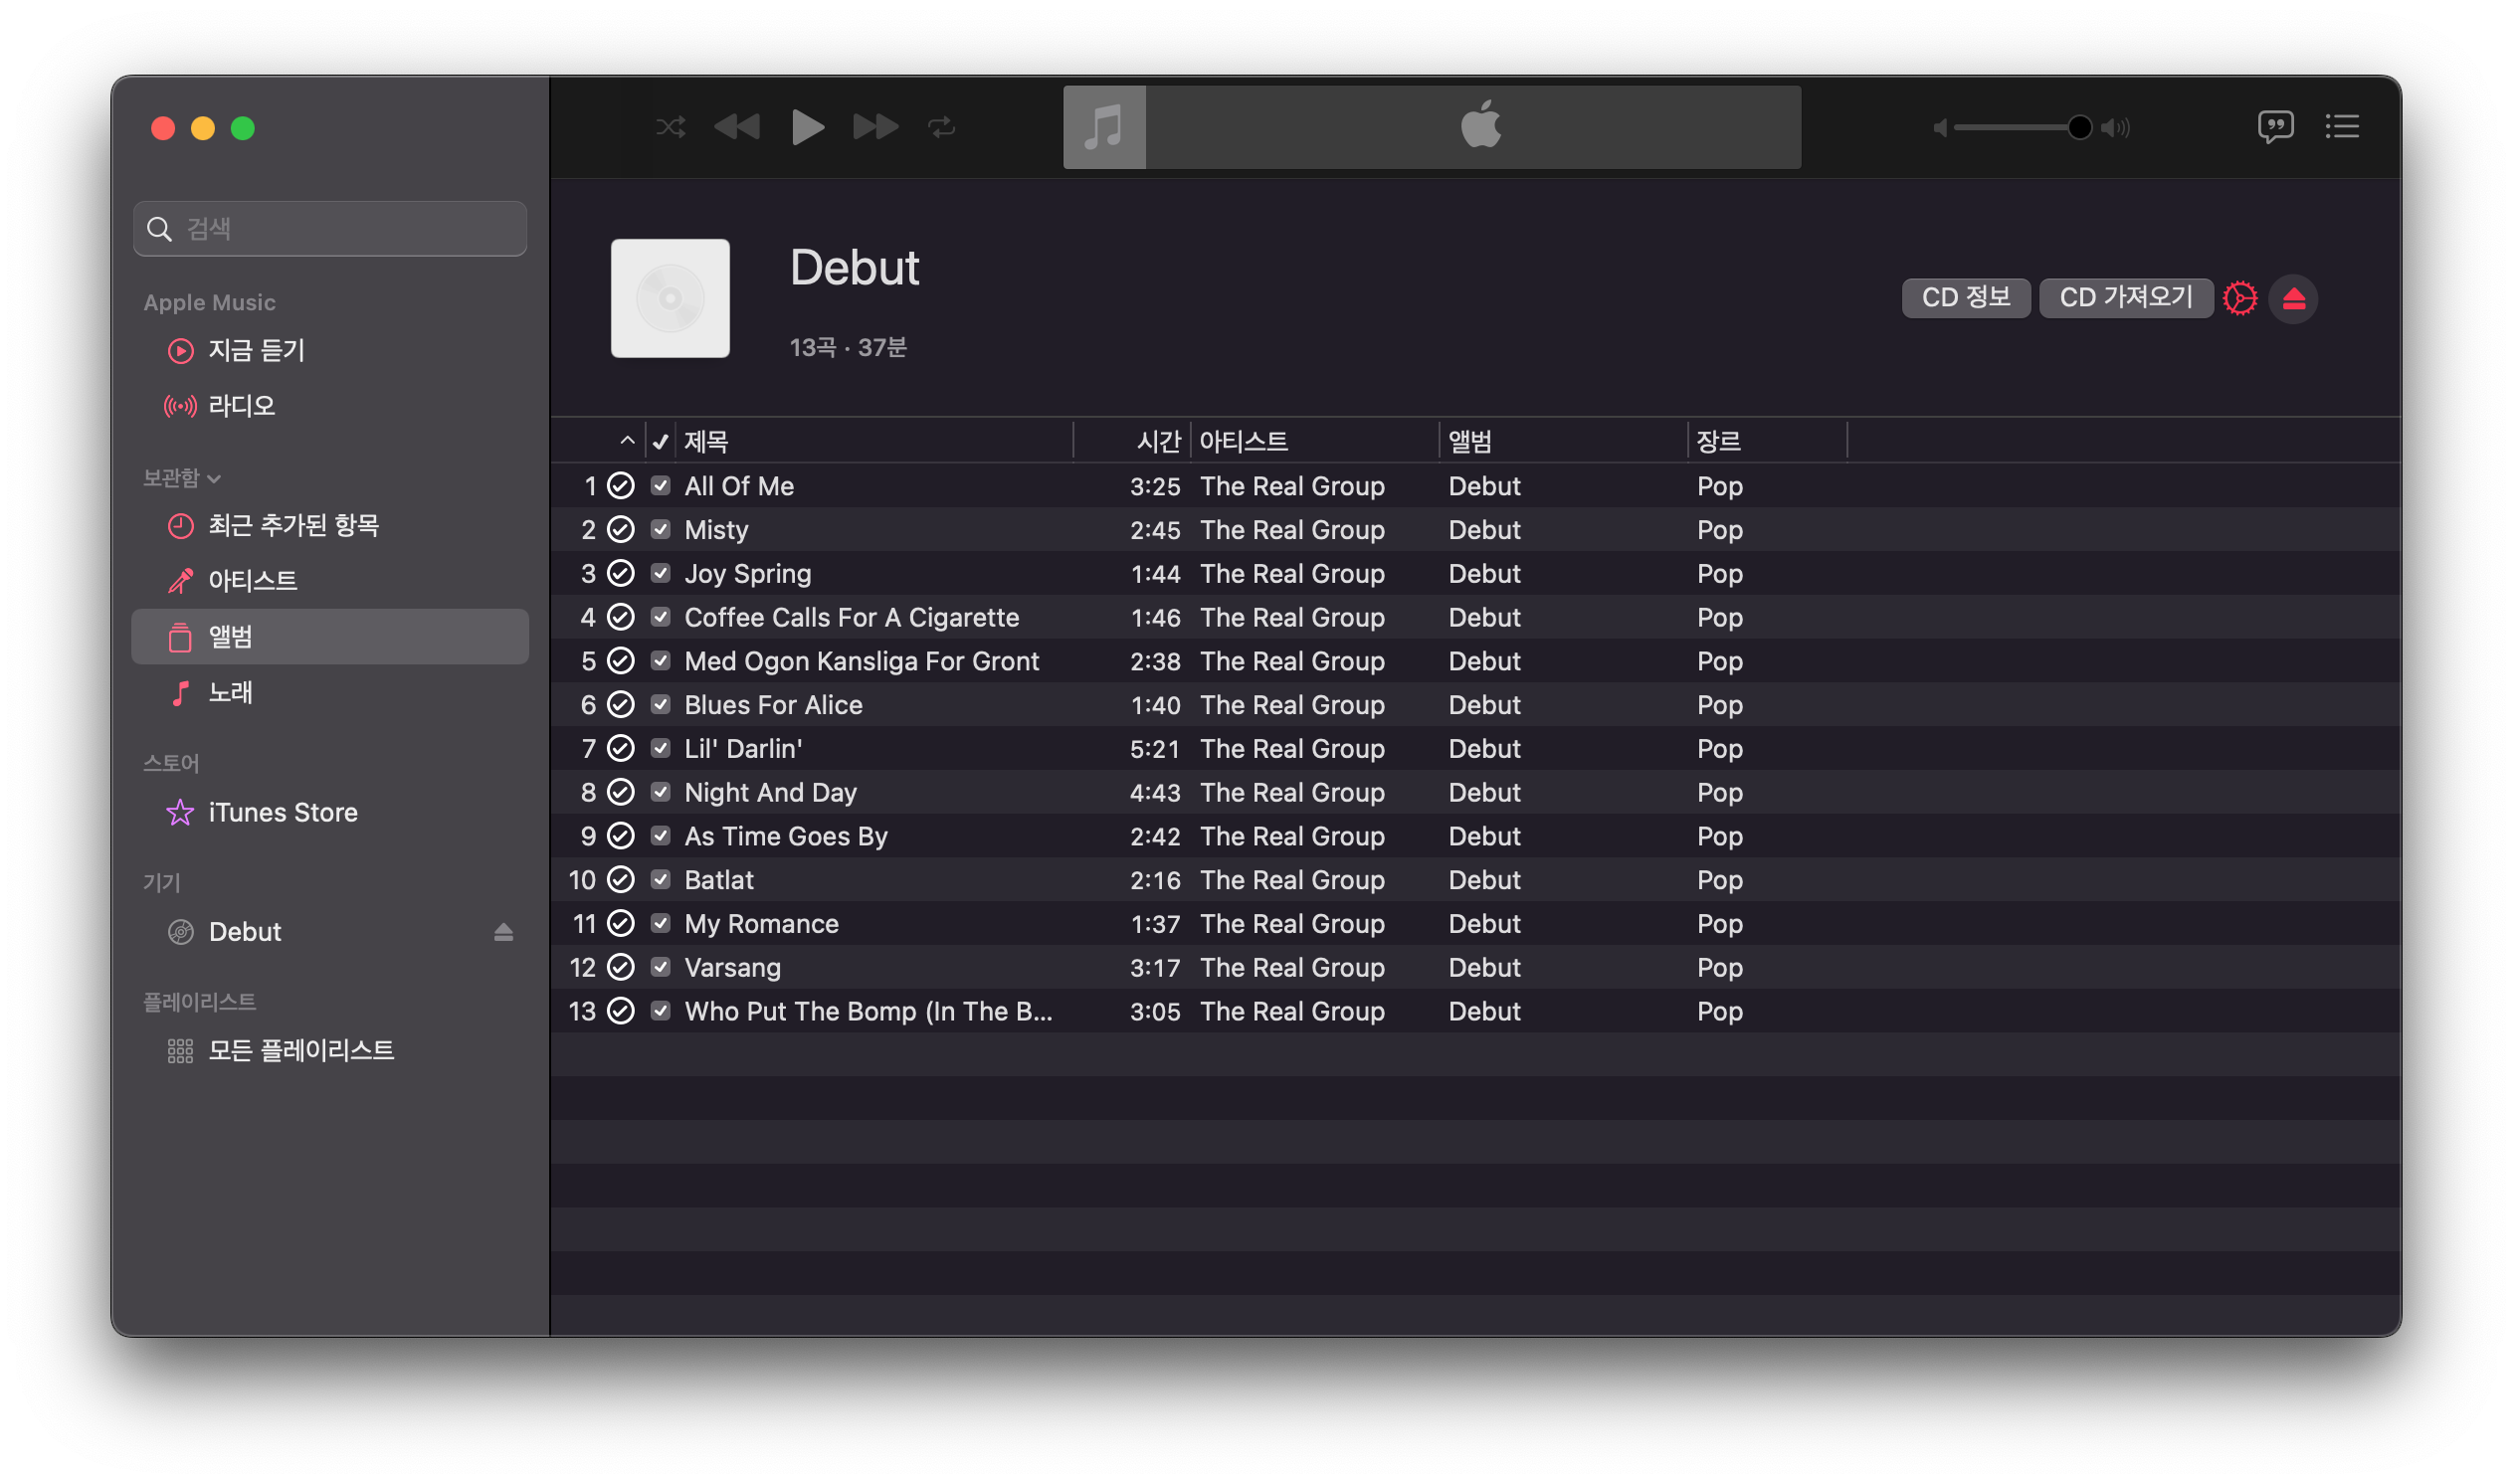The image size is (2513, 1484).
Task: Eject Debut disc in the sidebar
Action: [x=504, y=932]
